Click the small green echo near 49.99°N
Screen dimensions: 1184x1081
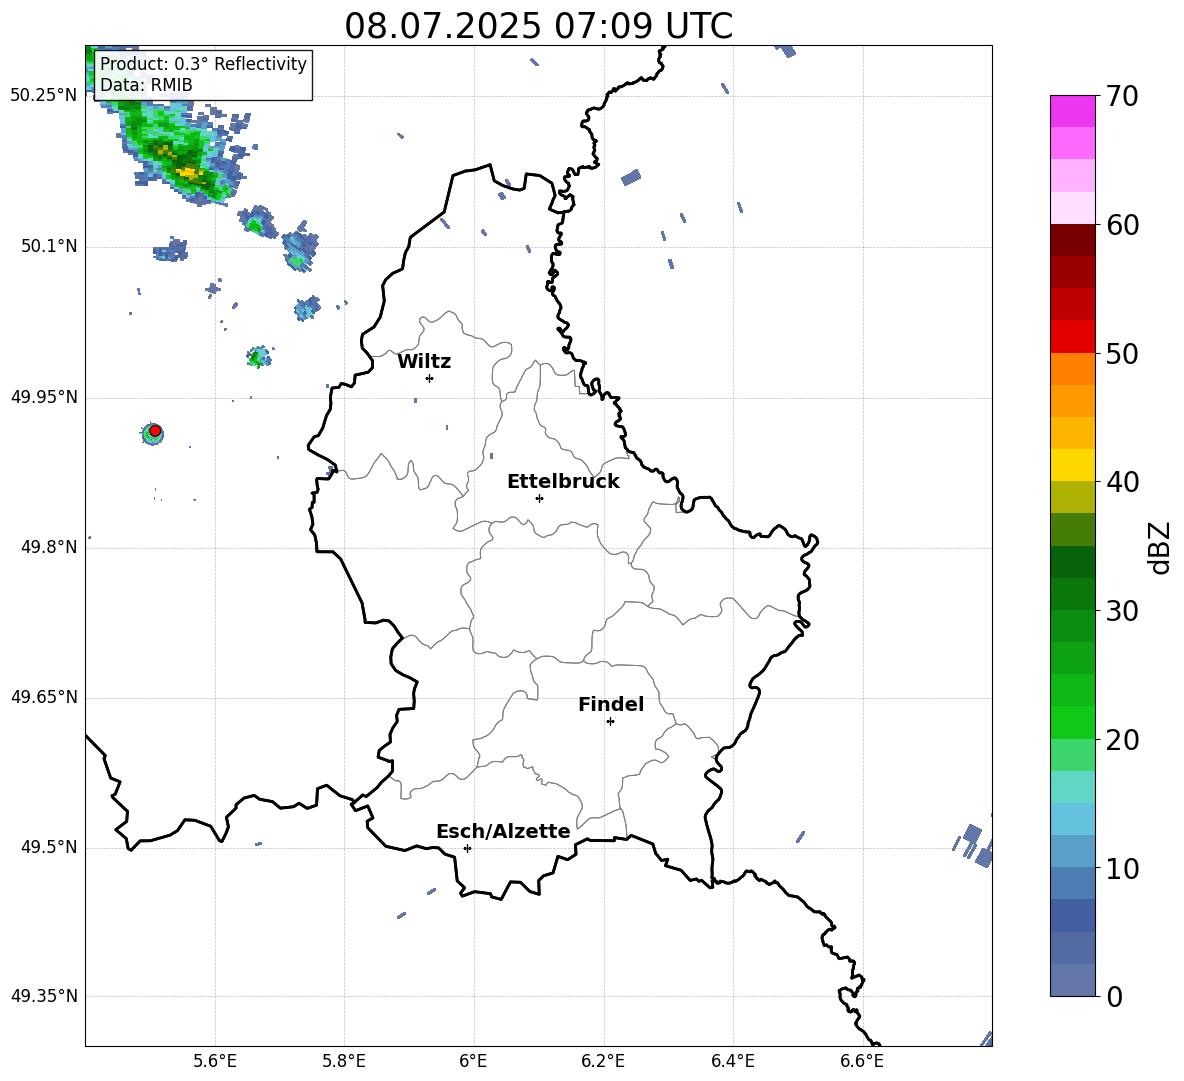pyautogui.click(x=258, y=357)
